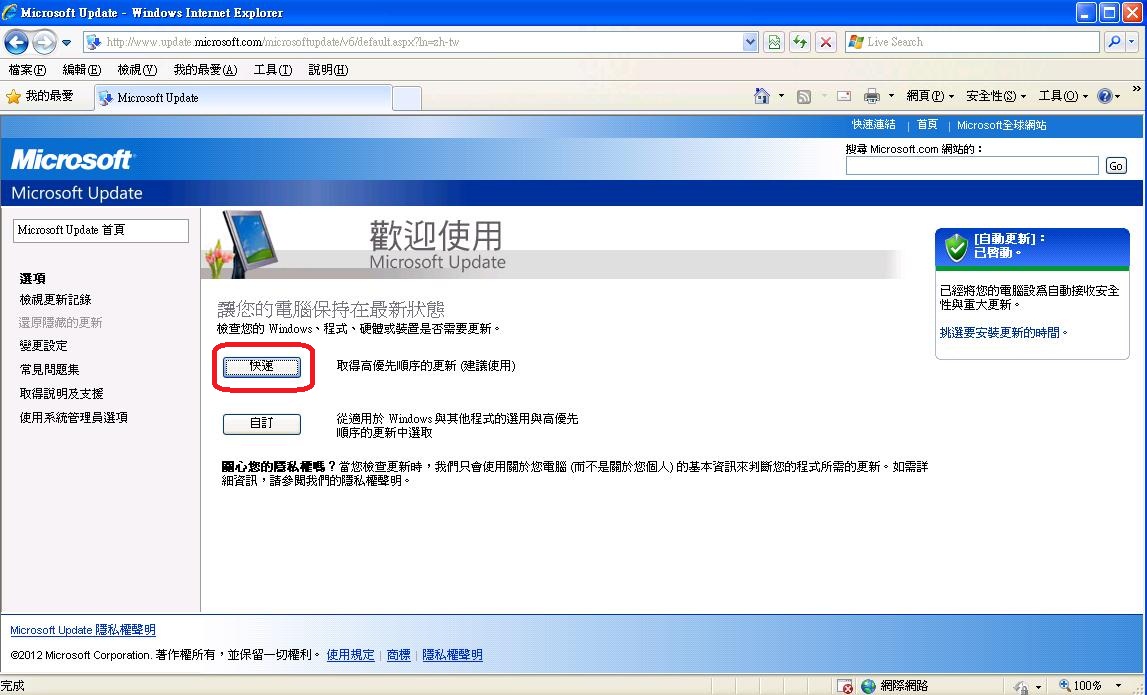
Task: Click the 自訂 custom update button
Action: (262, 424)
